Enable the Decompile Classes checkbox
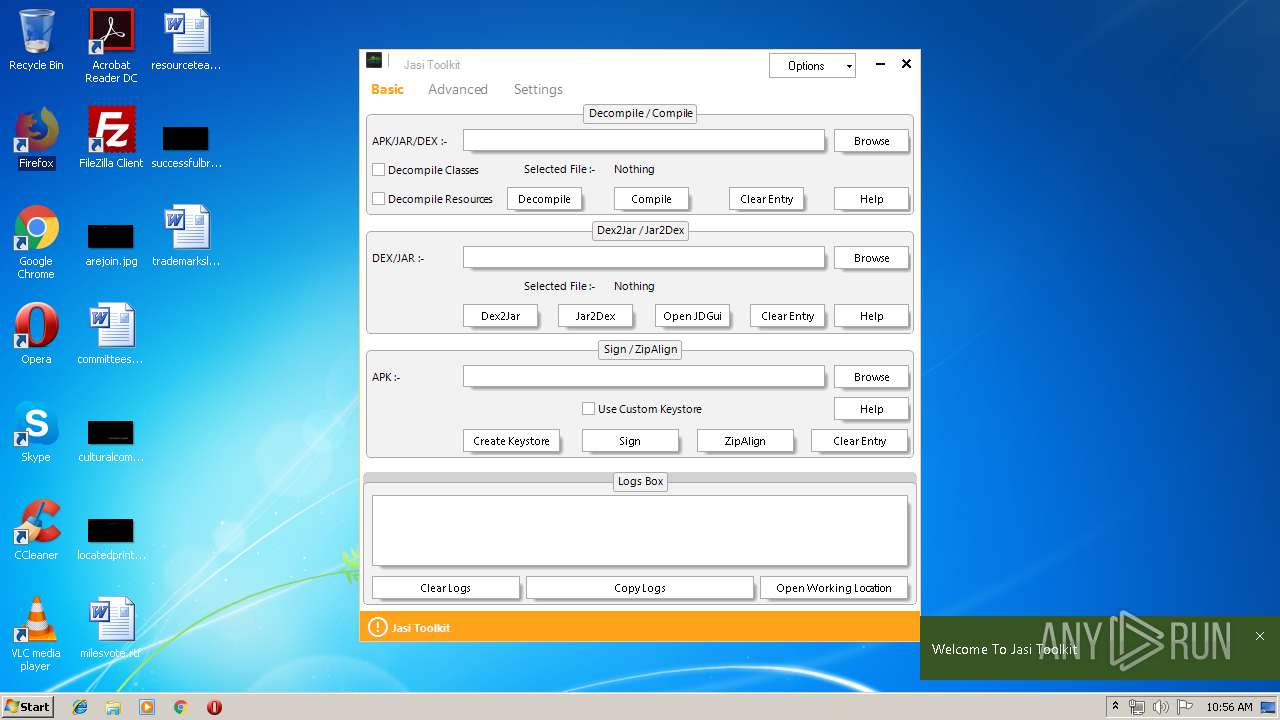Viewport: 1280px width, 720px height. pos(379,170)
